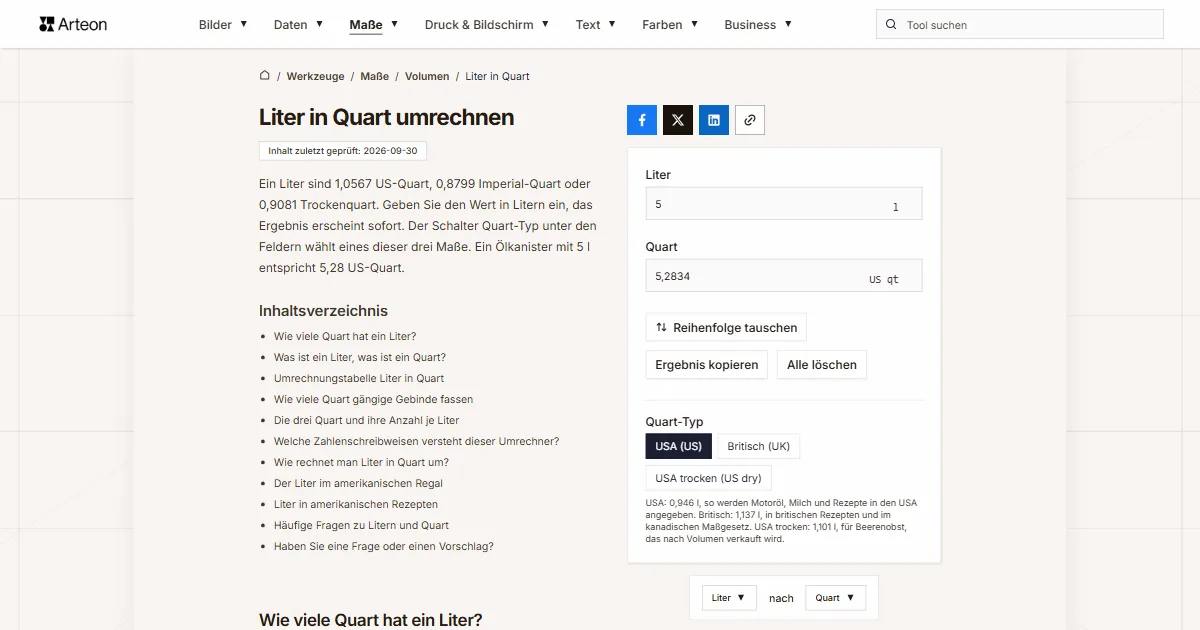Click the Tool suchen search box

pyautogui.click(x=1020, y=25)
